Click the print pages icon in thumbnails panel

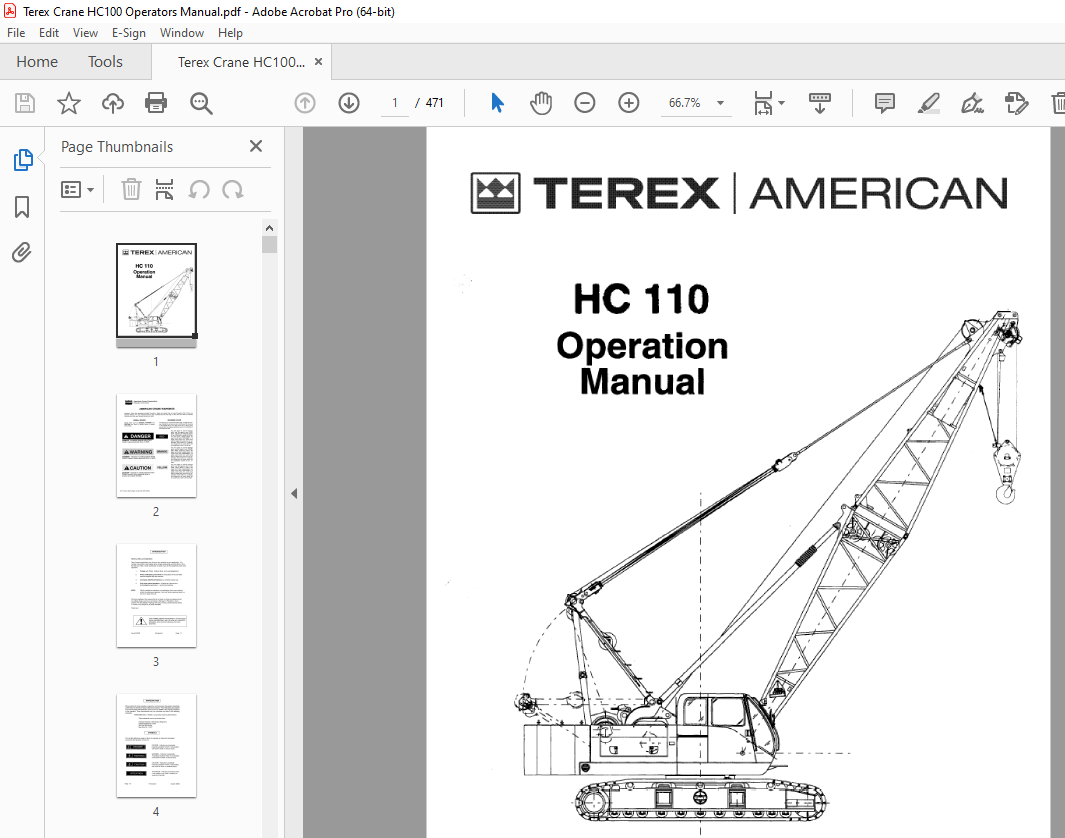164,189
